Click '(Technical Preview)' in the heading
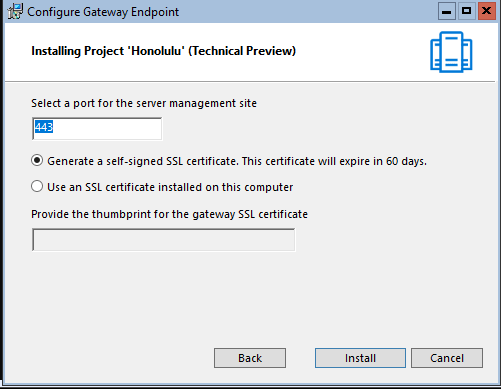Viewport: 501px width, 389px height. [242, 51]
